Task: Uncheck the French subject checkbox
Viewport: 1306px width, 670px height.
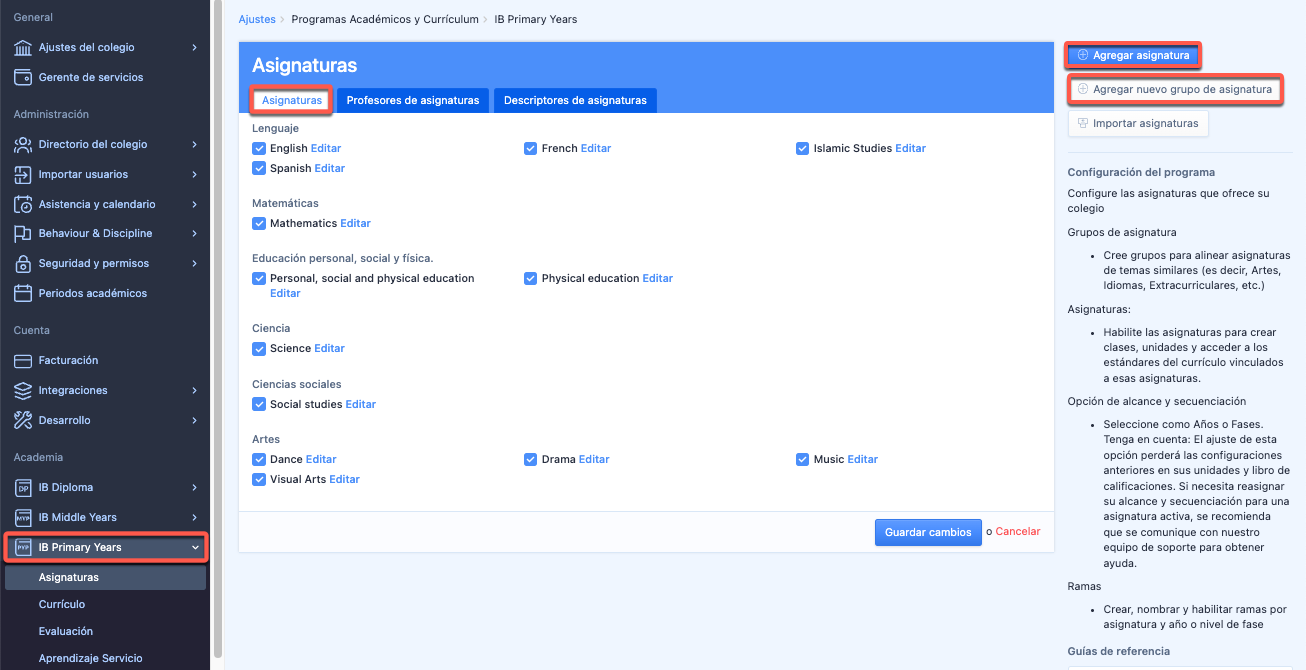Action: pyautogui.click(x=531, y=148)
